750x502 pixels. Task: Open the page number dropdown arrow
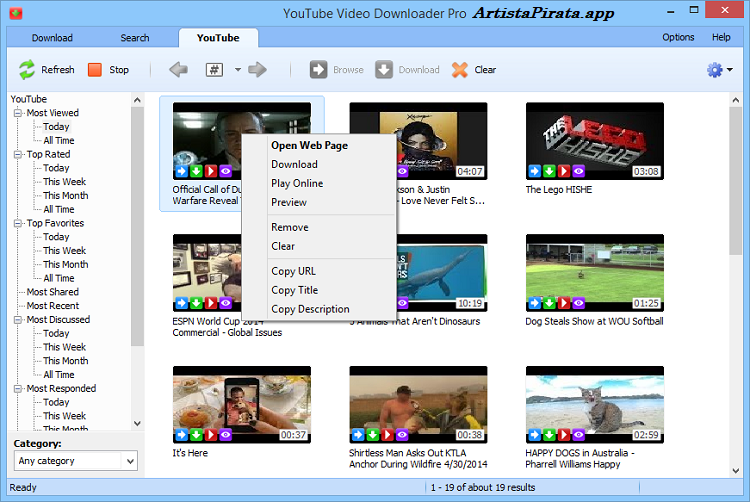click(238, 70)
